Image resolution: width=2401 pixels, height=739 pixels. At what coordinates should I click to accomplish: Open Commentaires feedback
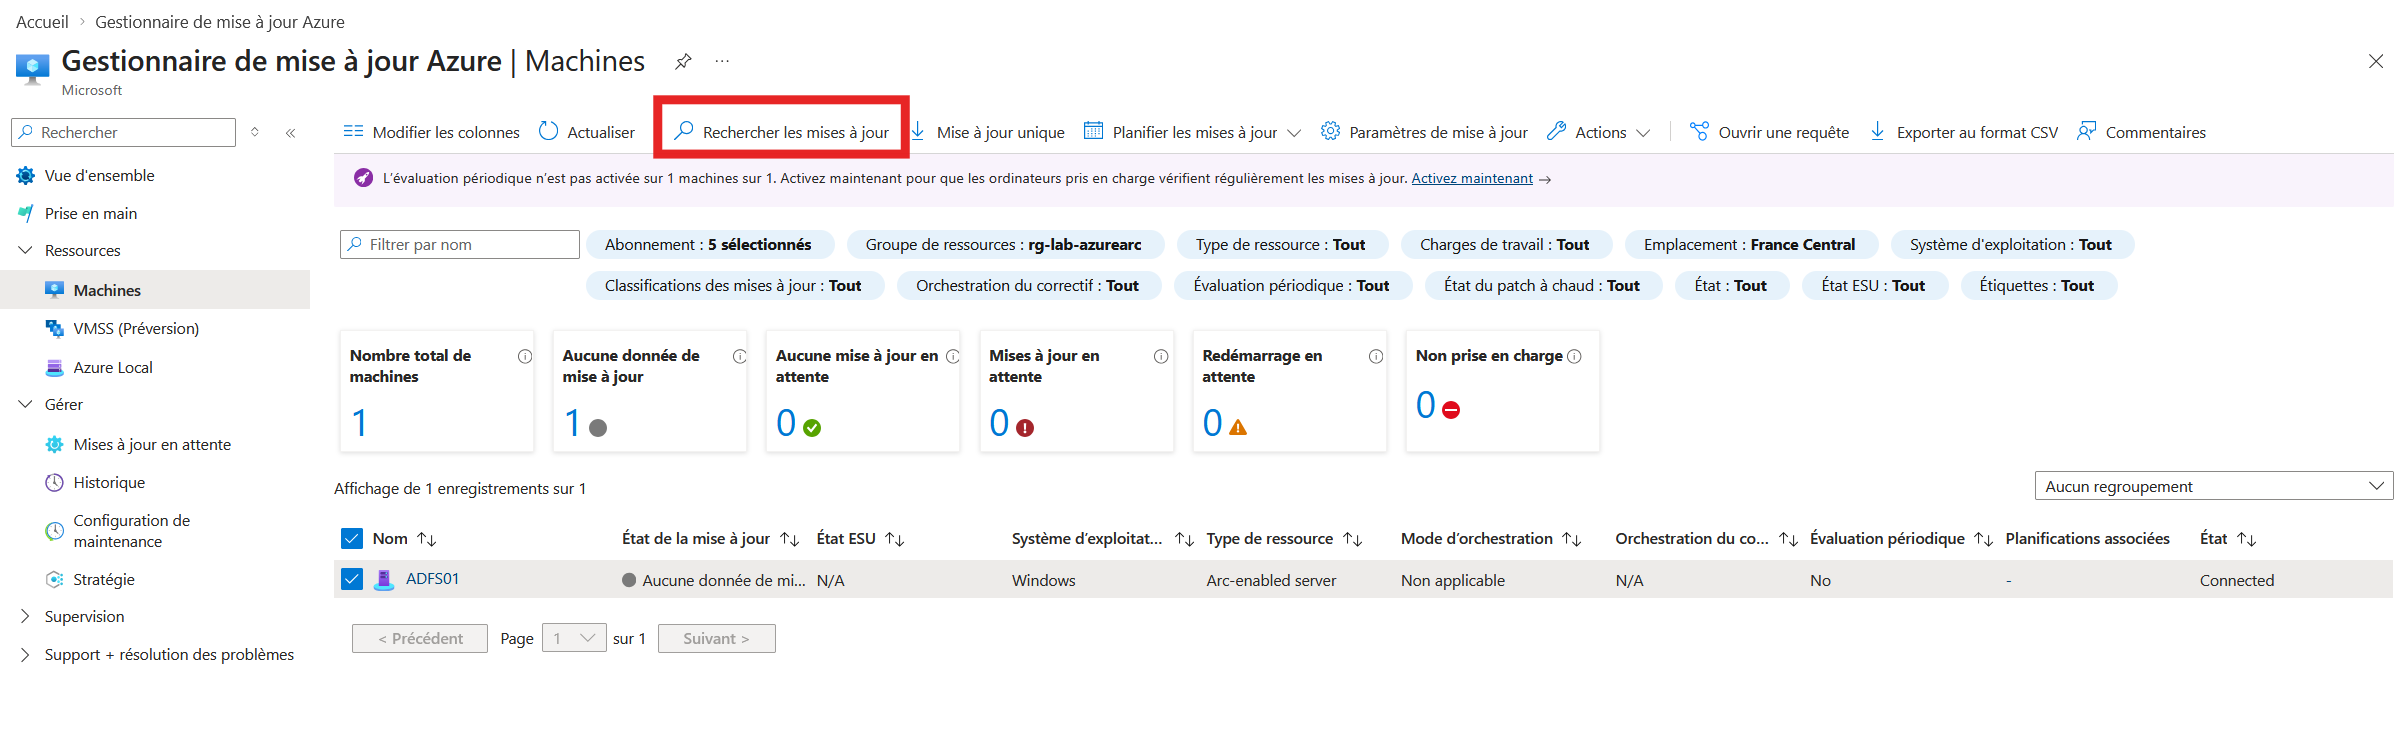pos(2141,132)
